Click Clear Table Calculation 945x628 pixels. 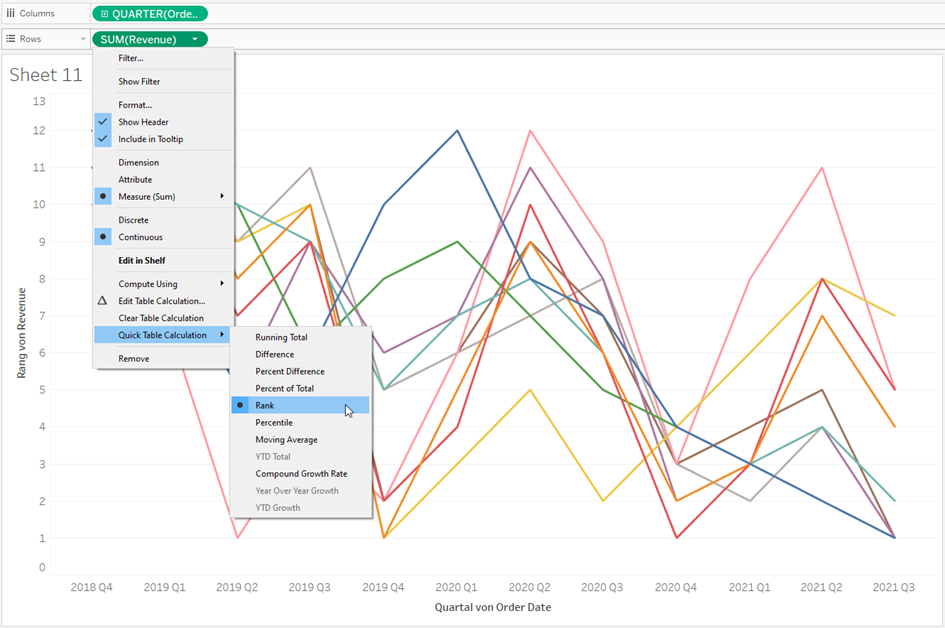tap(163, 318)
